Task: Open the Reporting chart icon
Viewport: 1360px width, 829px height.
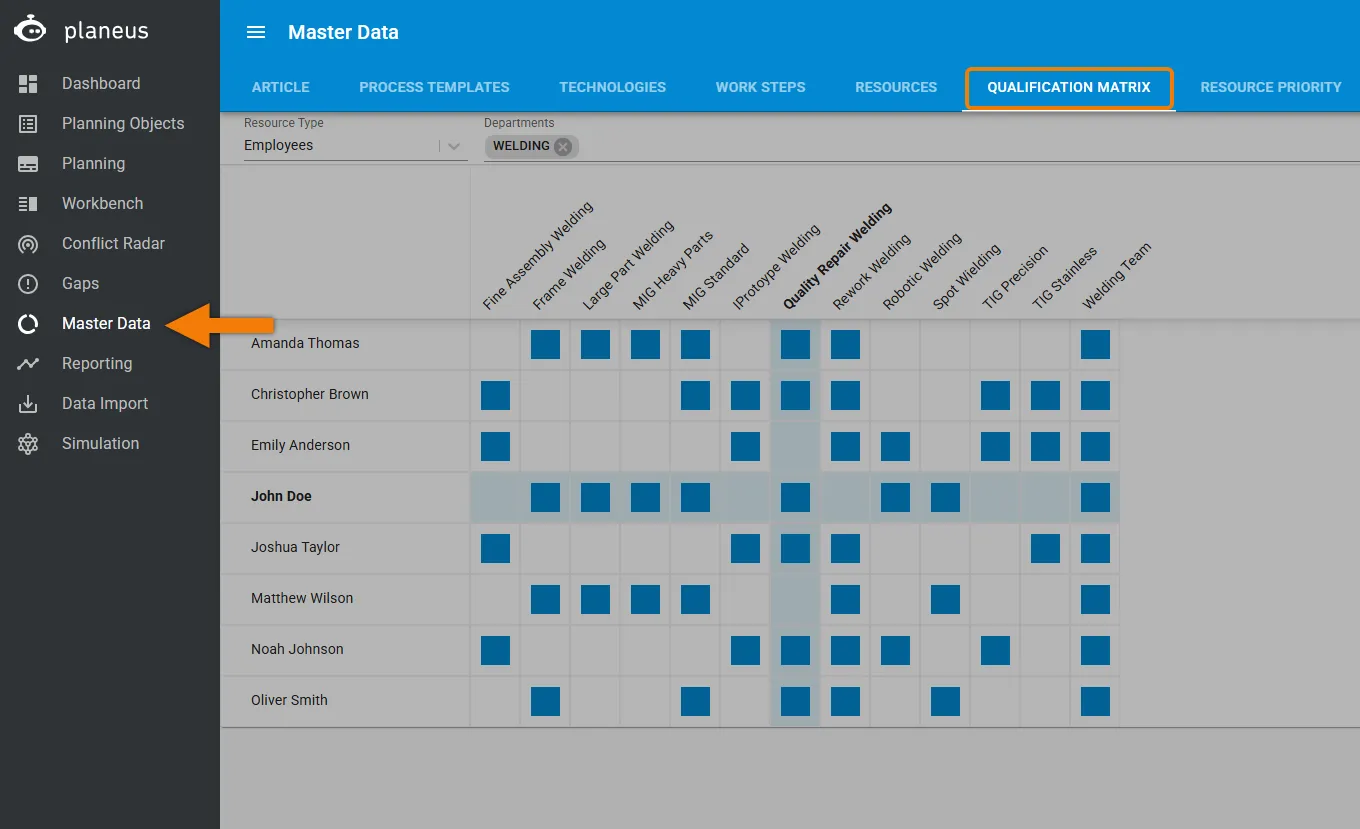Action: click(28, 364)
